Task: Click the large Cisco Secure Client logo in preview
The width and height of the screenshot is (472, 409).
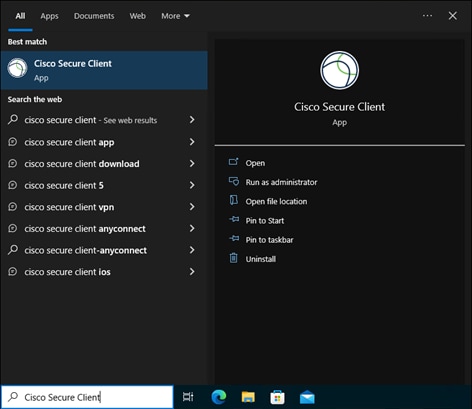Action: point(339,70)
